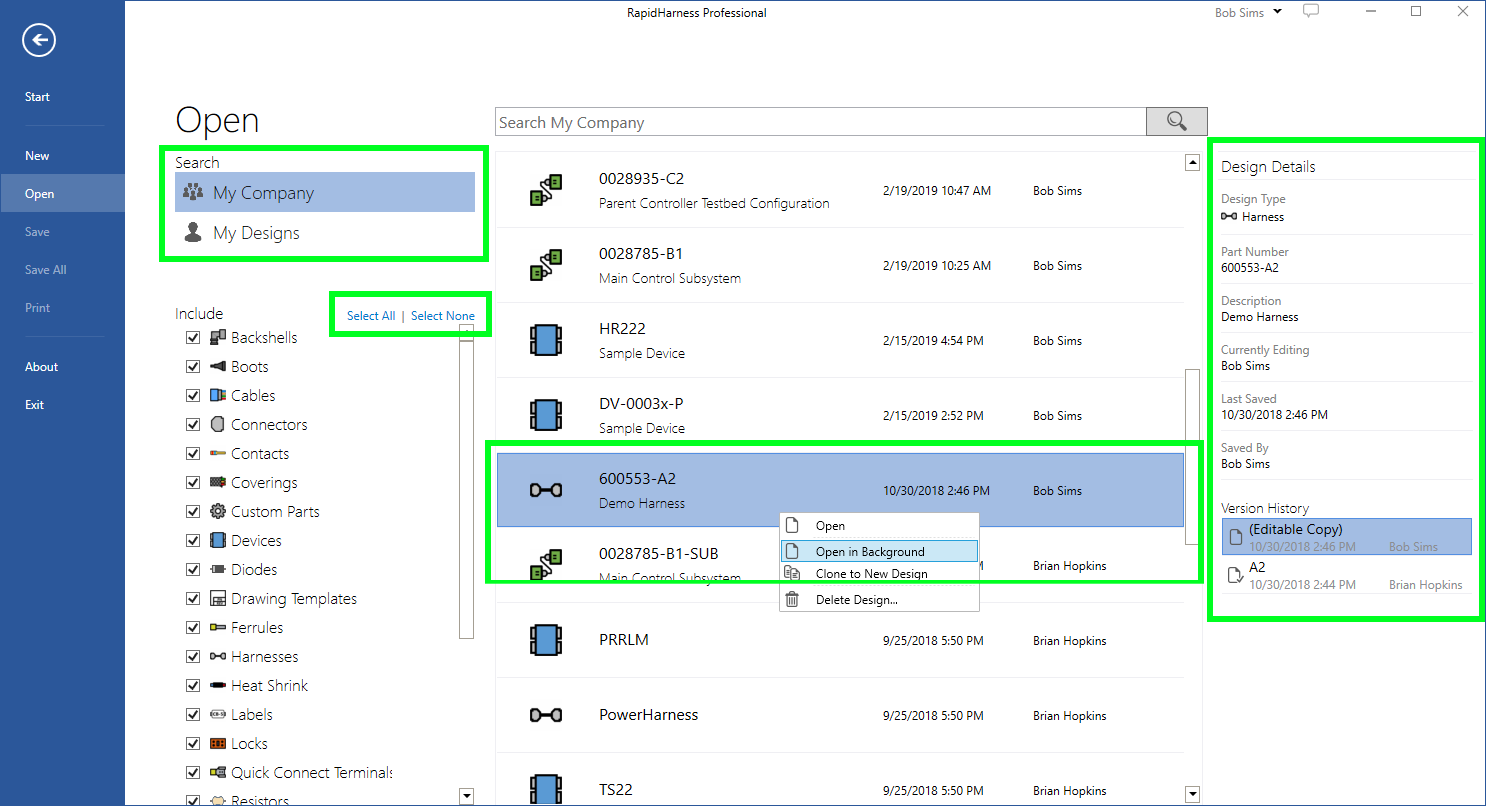This screenshot has height=806, width=1486.
Task: Click the TS22 device icon
Action: (544, 790)
